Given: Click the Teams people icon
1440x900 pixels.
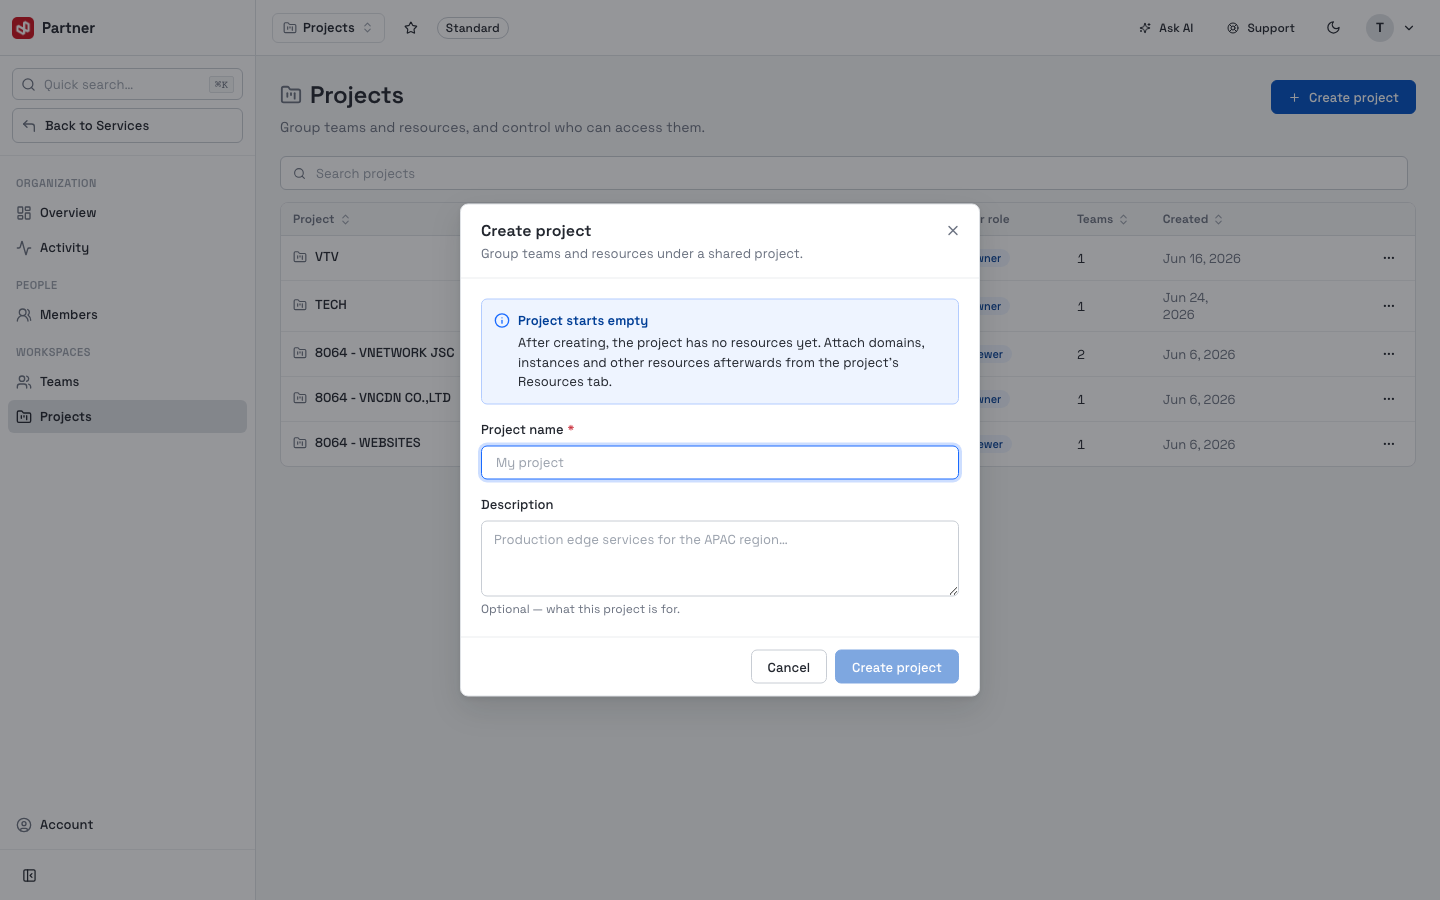Looking at the screenshot, I should coord(24,382).
